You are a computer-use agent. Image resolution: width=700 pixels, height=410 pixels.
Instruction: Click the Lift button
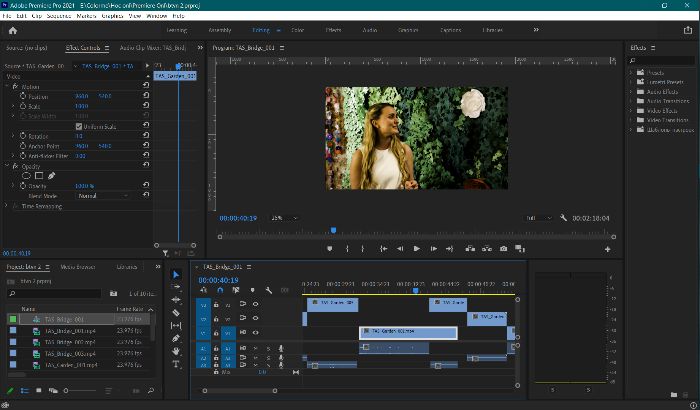pyautogui.click(x=470, y=249)
